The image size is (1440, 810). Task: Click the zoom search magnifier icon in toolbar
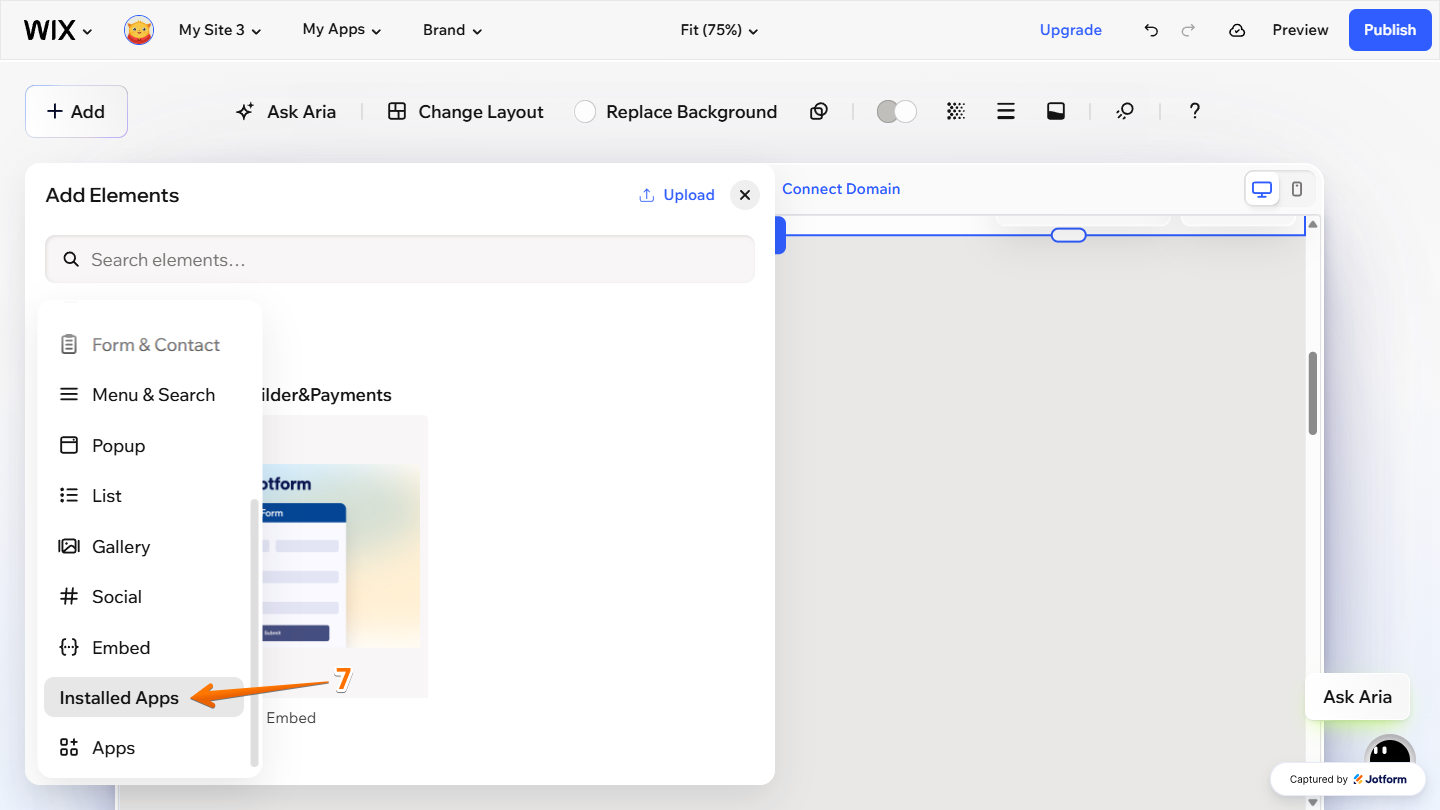pos(1125,111)
